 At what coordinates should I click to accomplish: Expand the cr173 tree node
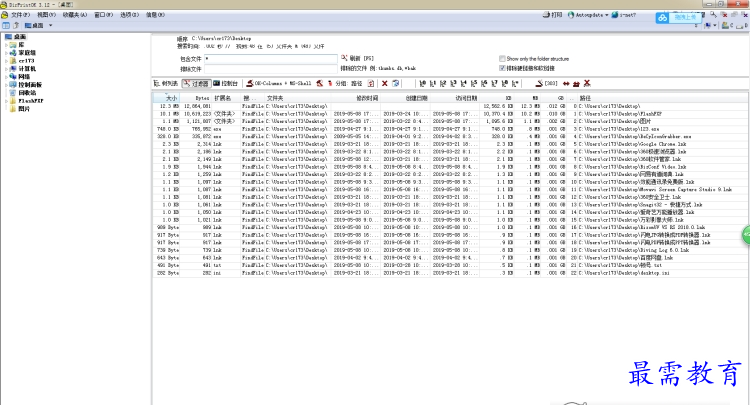(7, 61)
